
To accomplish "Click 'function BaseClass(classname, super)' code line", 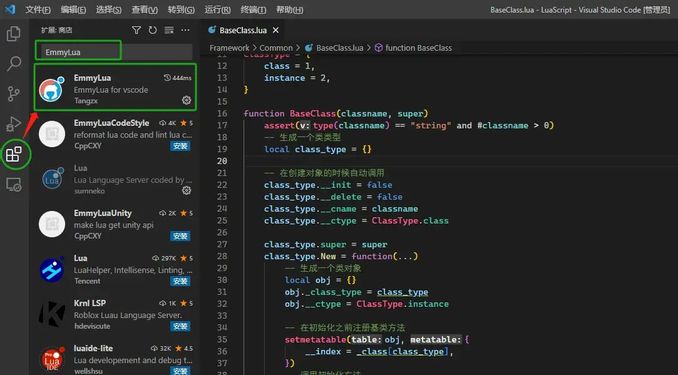I will tap(336, 113).
